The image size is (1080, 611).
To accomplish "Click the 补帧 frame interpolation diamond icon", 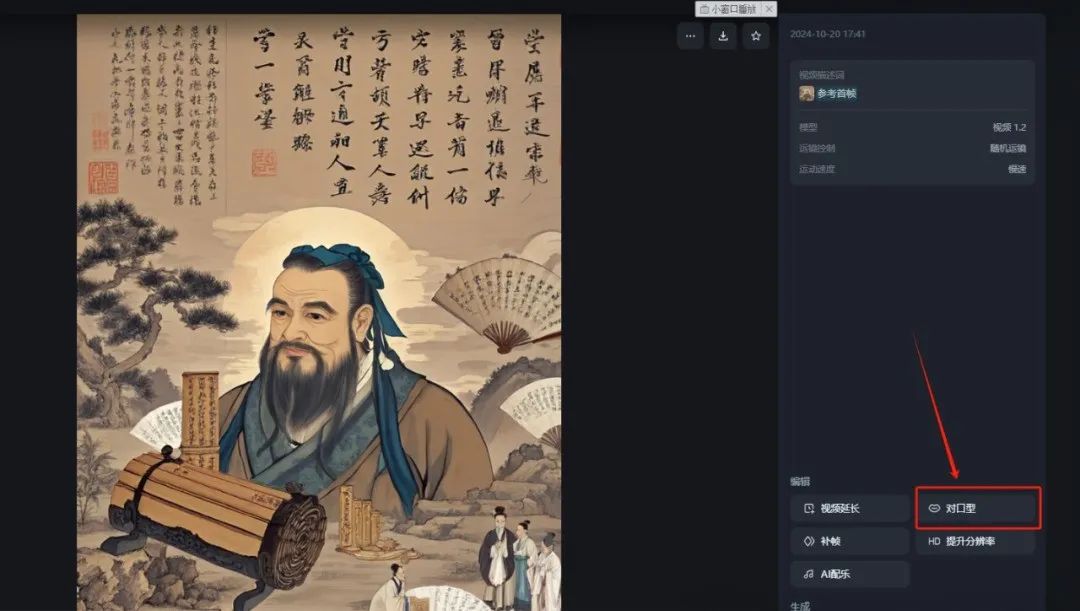I will coord(809,541).
